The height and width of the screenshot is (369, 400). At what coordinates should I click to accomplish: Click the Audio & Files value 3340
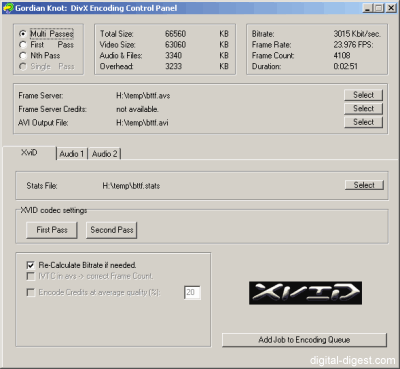[173, 56]
